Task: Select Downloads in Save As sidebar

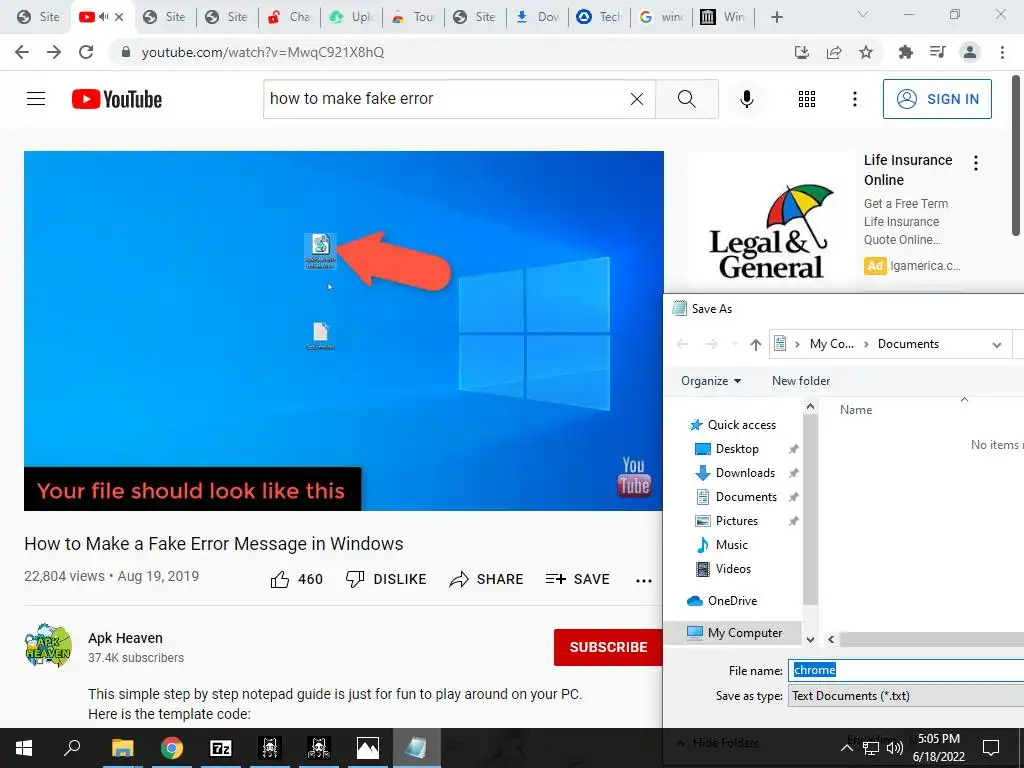Action: (x=745, y=473)
